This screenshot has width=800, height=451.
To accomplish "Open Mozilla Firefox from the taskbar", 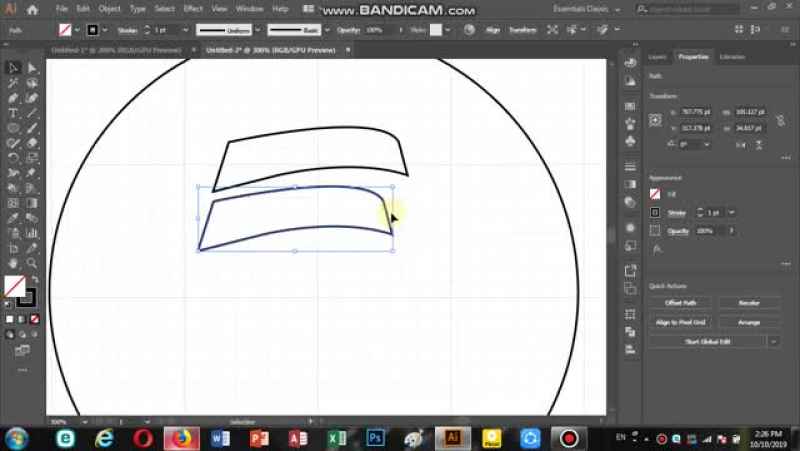I will click(x=181, y=438).
